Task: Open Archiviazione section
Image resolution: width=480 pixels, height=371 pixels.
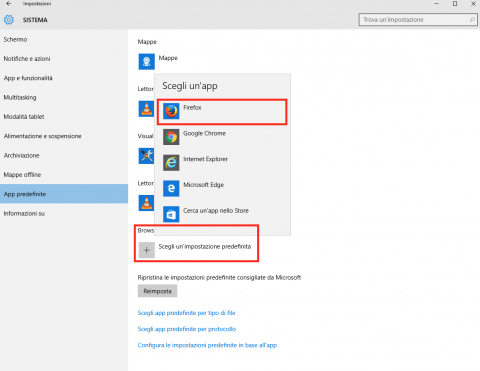Action: point(64,155)
